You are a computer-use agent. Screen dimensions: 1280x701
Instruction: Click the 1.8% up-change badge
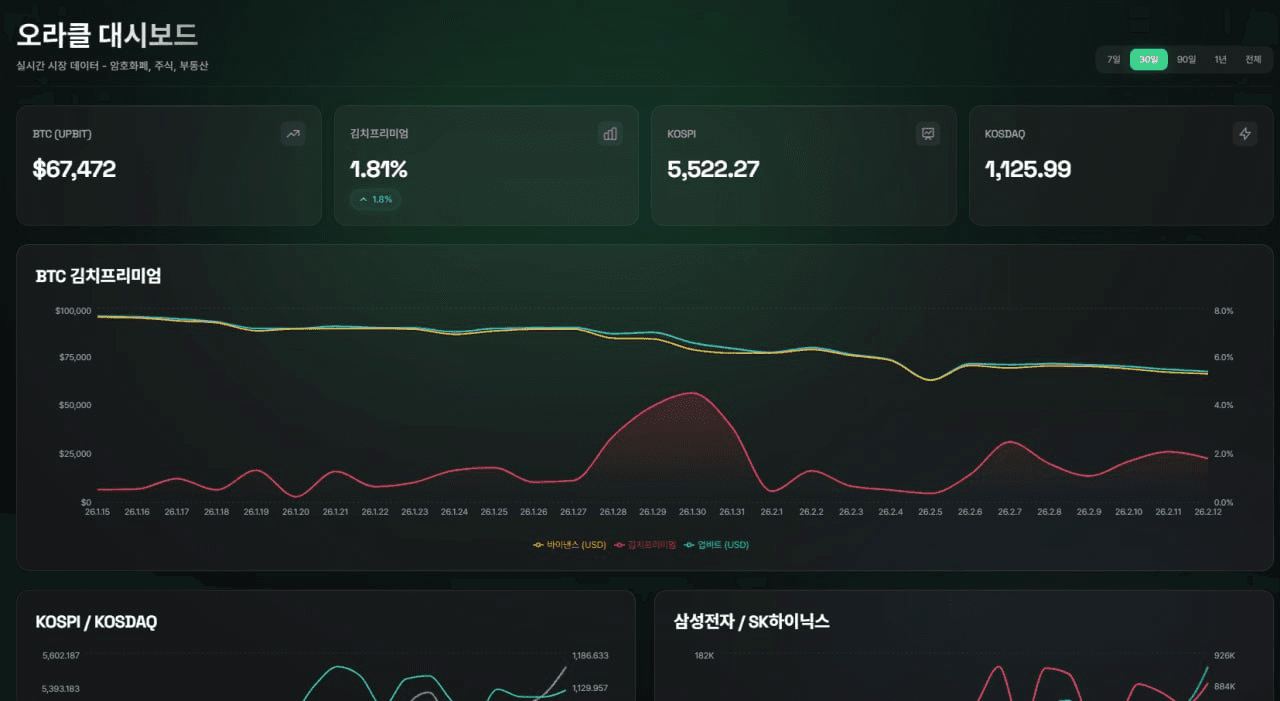point(377,200)
